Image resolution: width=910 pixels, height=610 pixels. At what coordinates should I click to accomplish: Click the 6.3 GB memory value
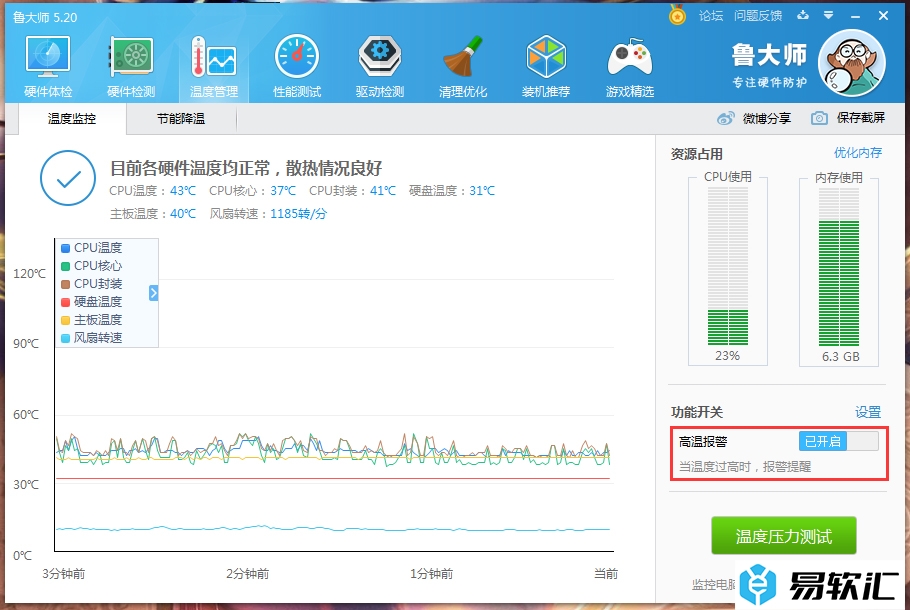840,356
